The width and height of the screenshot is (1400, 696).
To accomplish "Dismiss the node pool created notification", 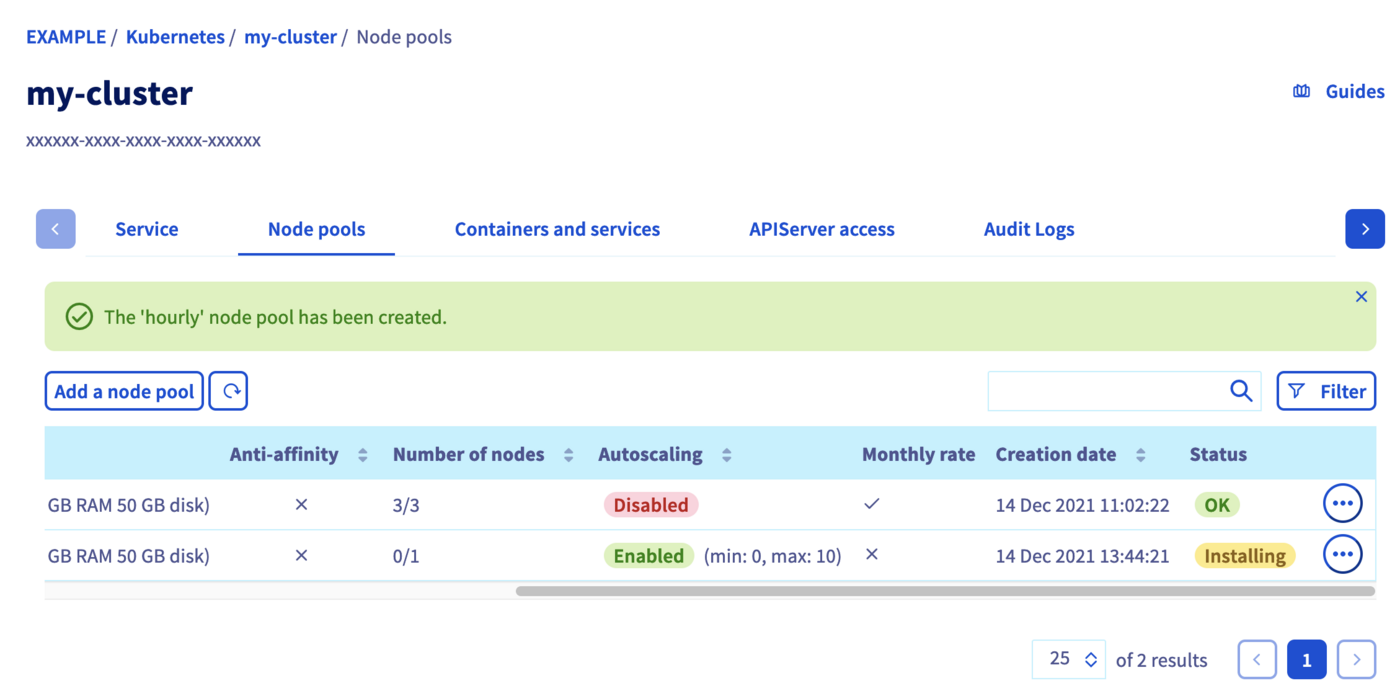I will tap(1361, 297).
